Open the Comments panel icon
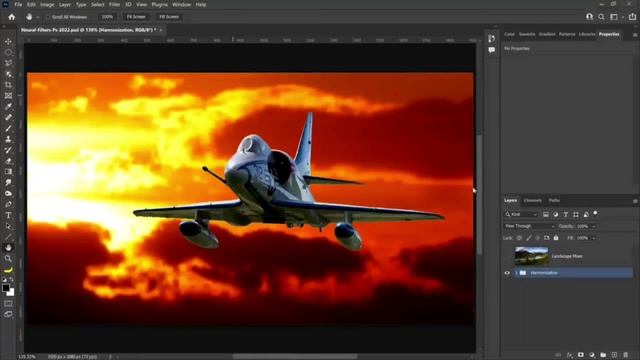The height and width of the screenshot is (360, 640). click(491, 50)
